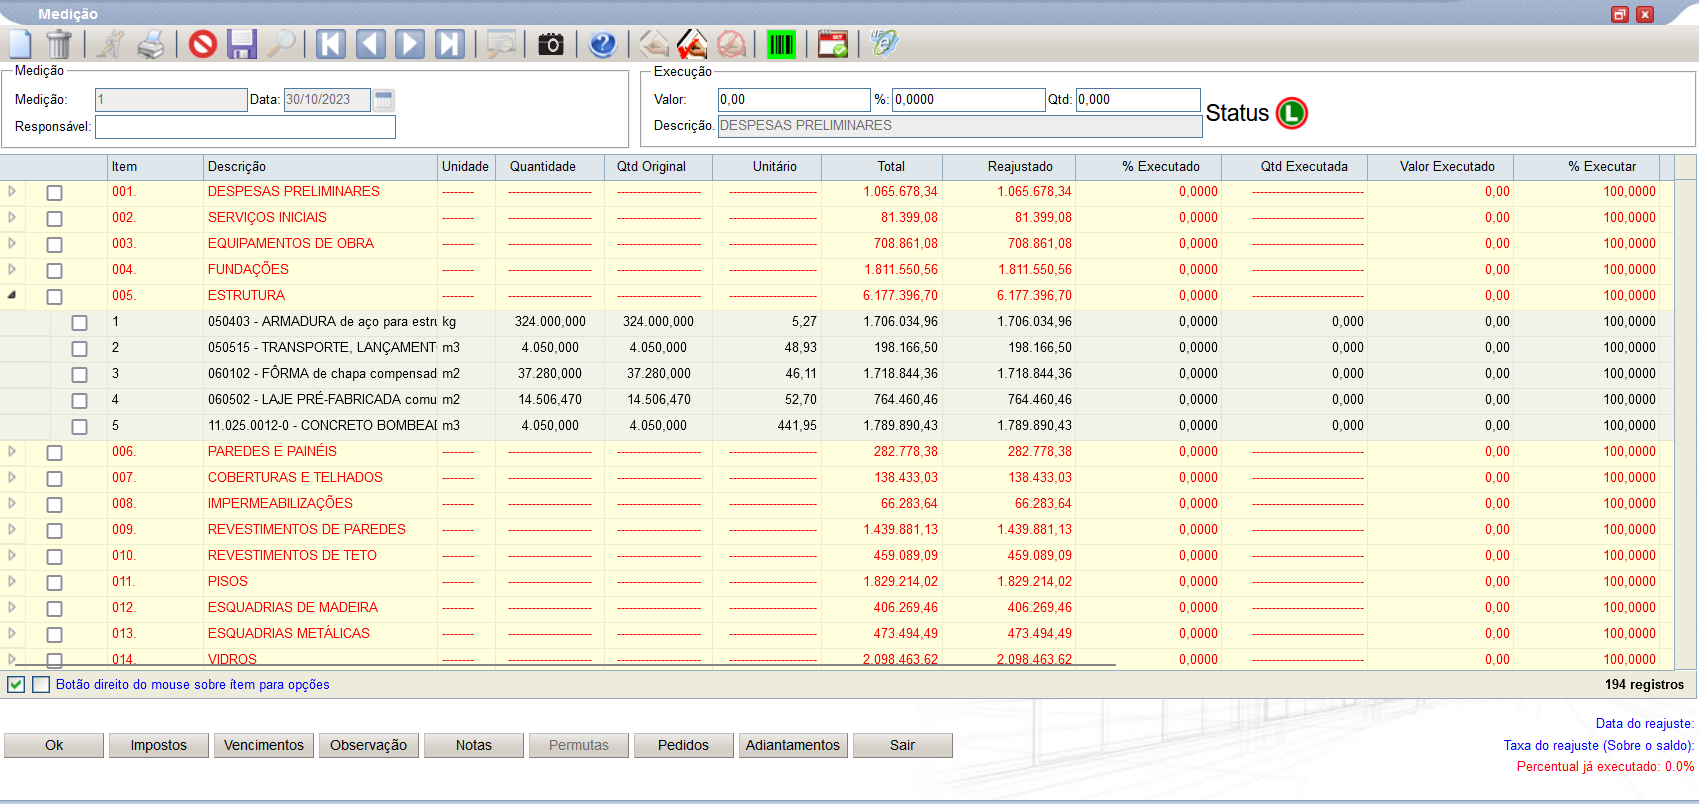Click the calendar with green check icon
1699x804 pixels.
coord(833,44)
